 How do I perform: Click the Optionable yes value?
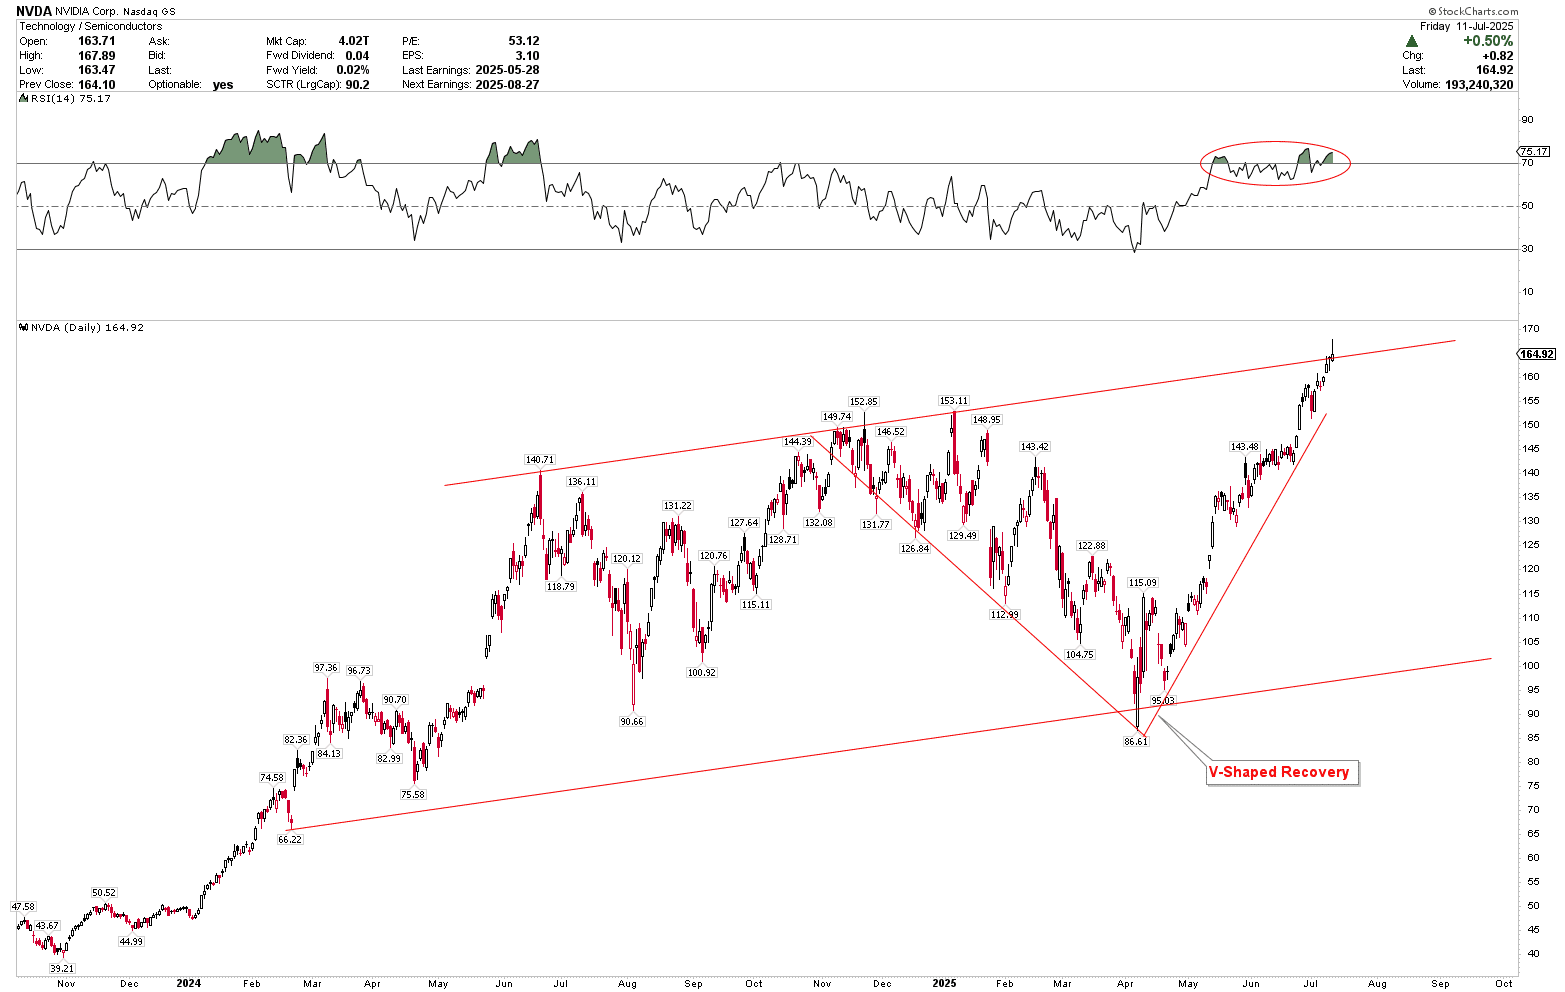pyautogui.click(x=223, y=84)
